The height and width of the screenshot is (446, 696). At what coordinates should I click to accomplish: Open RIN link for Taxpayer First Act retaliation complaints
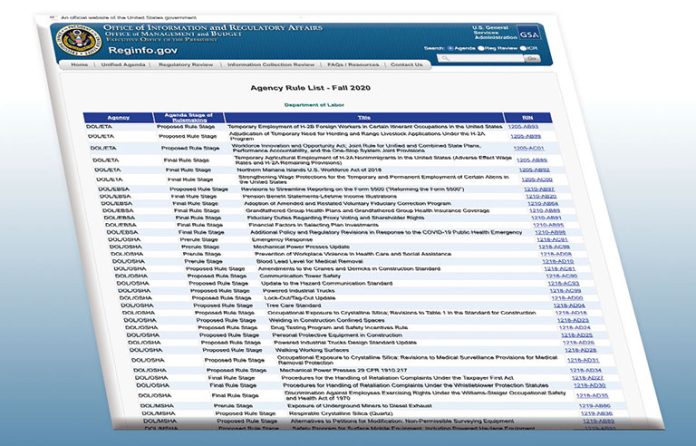pos(588,378)
